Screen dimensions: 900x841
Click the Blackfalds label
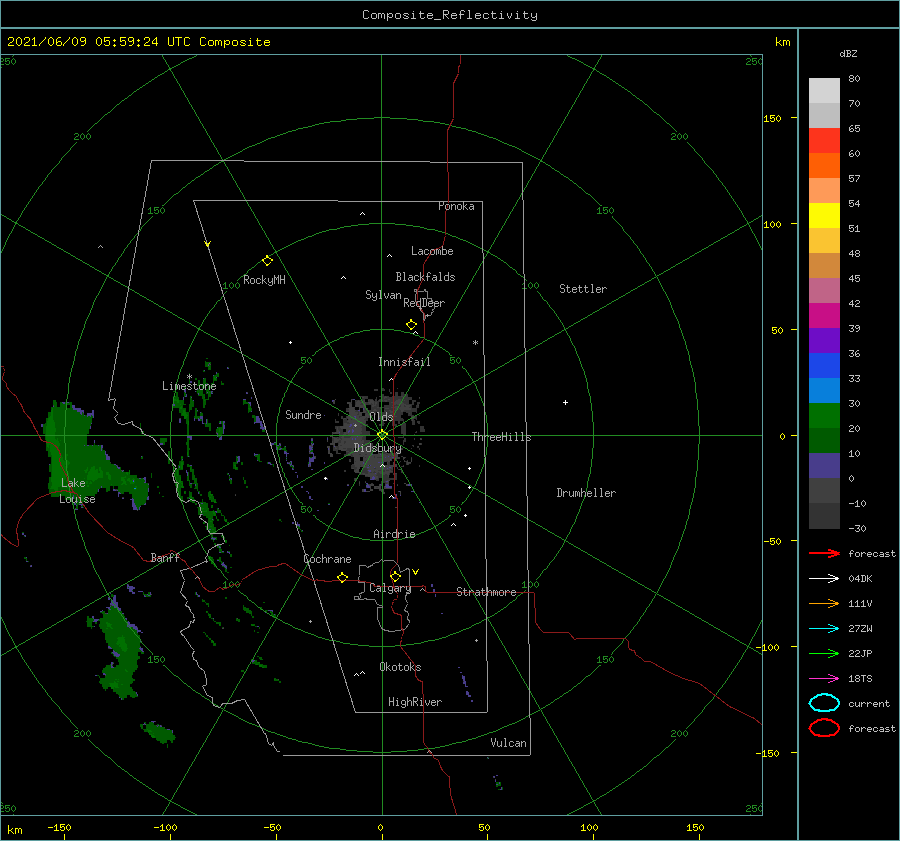pos(425,277)
